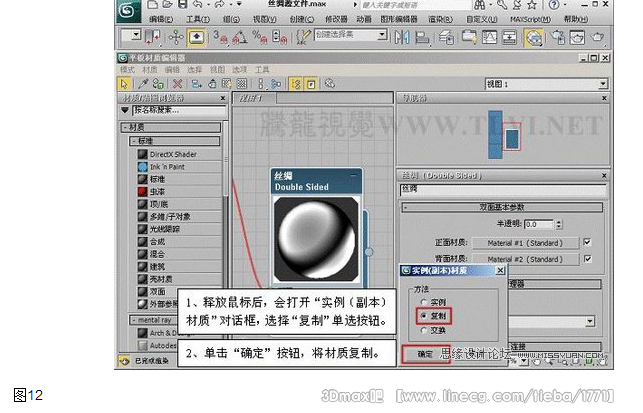The width and height of the screenshot is (643, 413).
Task: Click the Material #2 (Standard) button
Action: pyautogui.click(x=525, y=259)
